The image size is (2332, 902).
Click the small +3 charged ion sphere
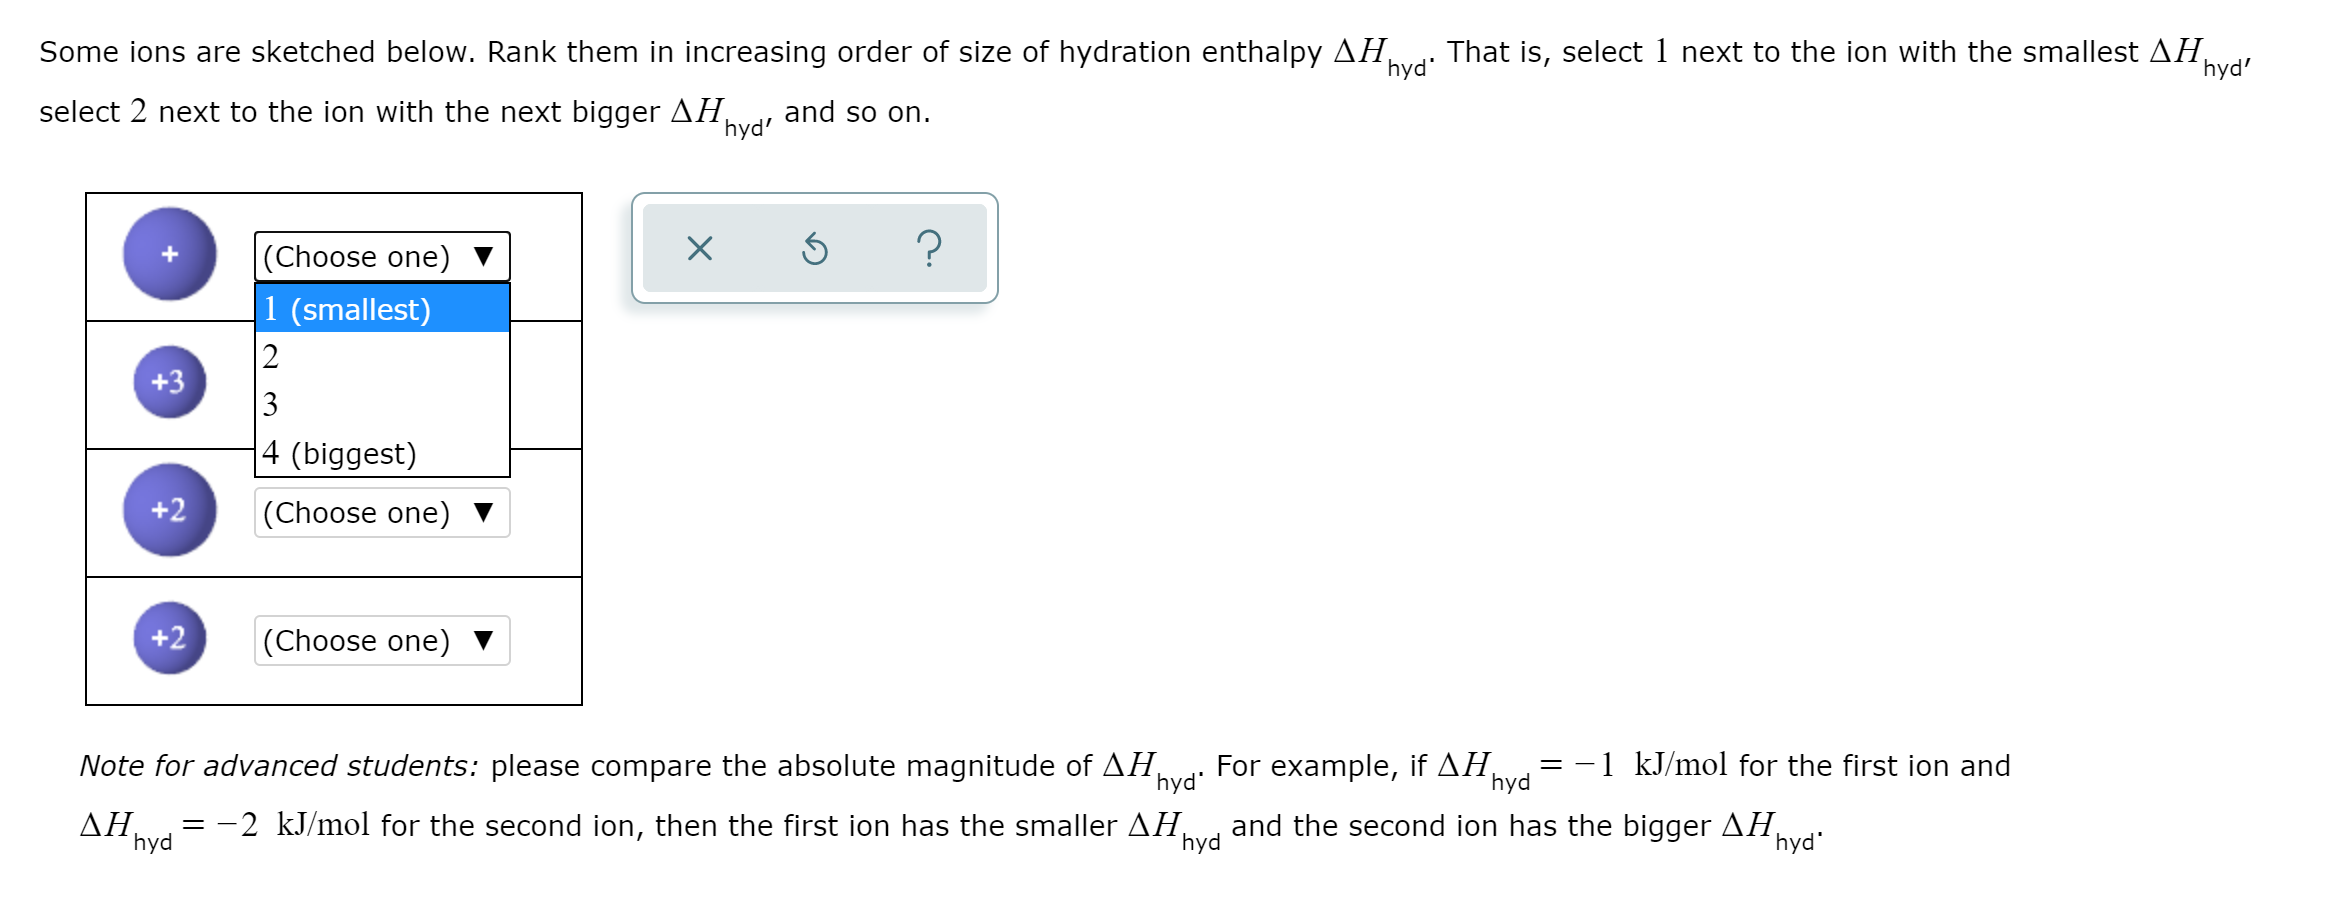170,382
